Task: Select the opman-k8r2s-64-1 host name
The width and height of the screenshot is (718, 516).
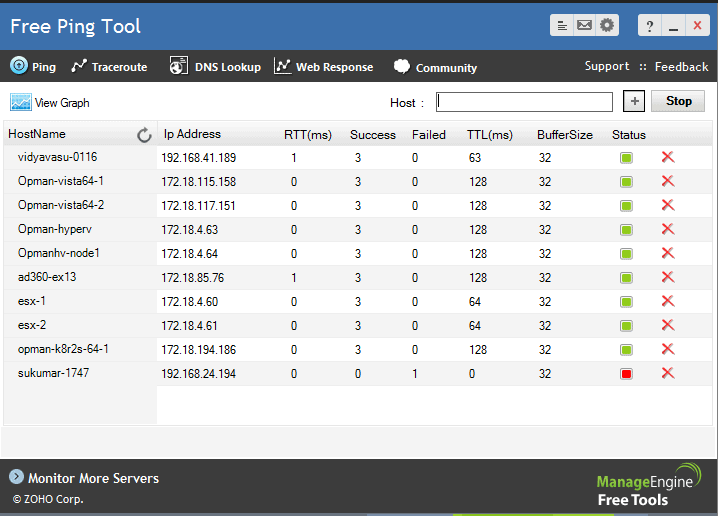Action: point(63,349)
